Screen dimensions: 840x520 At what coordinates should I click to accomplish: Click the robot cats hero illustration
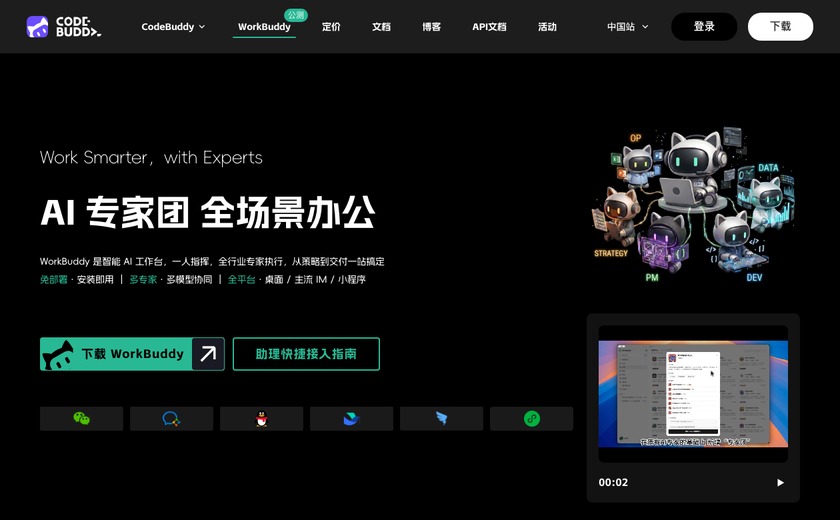pyautogui.click(x=693, y=205)
